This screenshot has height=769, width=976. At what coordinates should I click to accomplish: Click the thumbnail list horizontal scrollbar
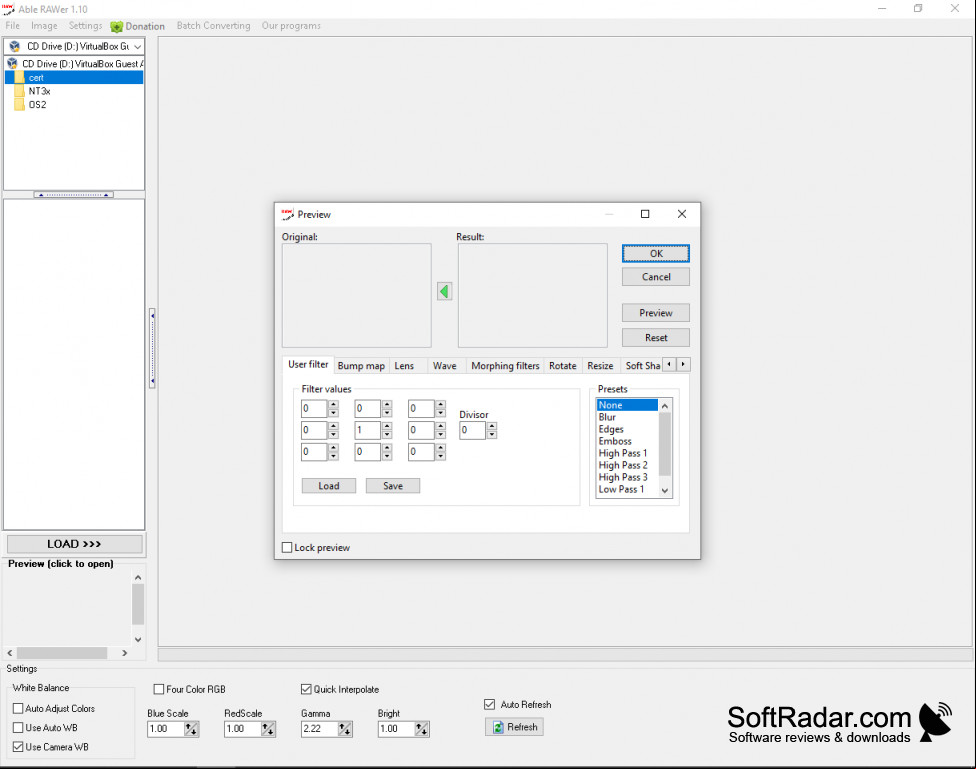click(67, 653)
